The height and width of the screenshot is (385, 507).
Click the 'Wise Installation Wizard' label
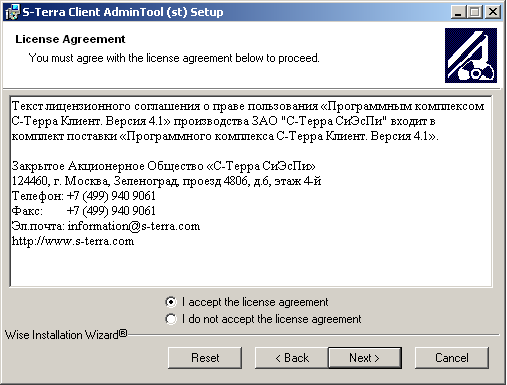66,335
